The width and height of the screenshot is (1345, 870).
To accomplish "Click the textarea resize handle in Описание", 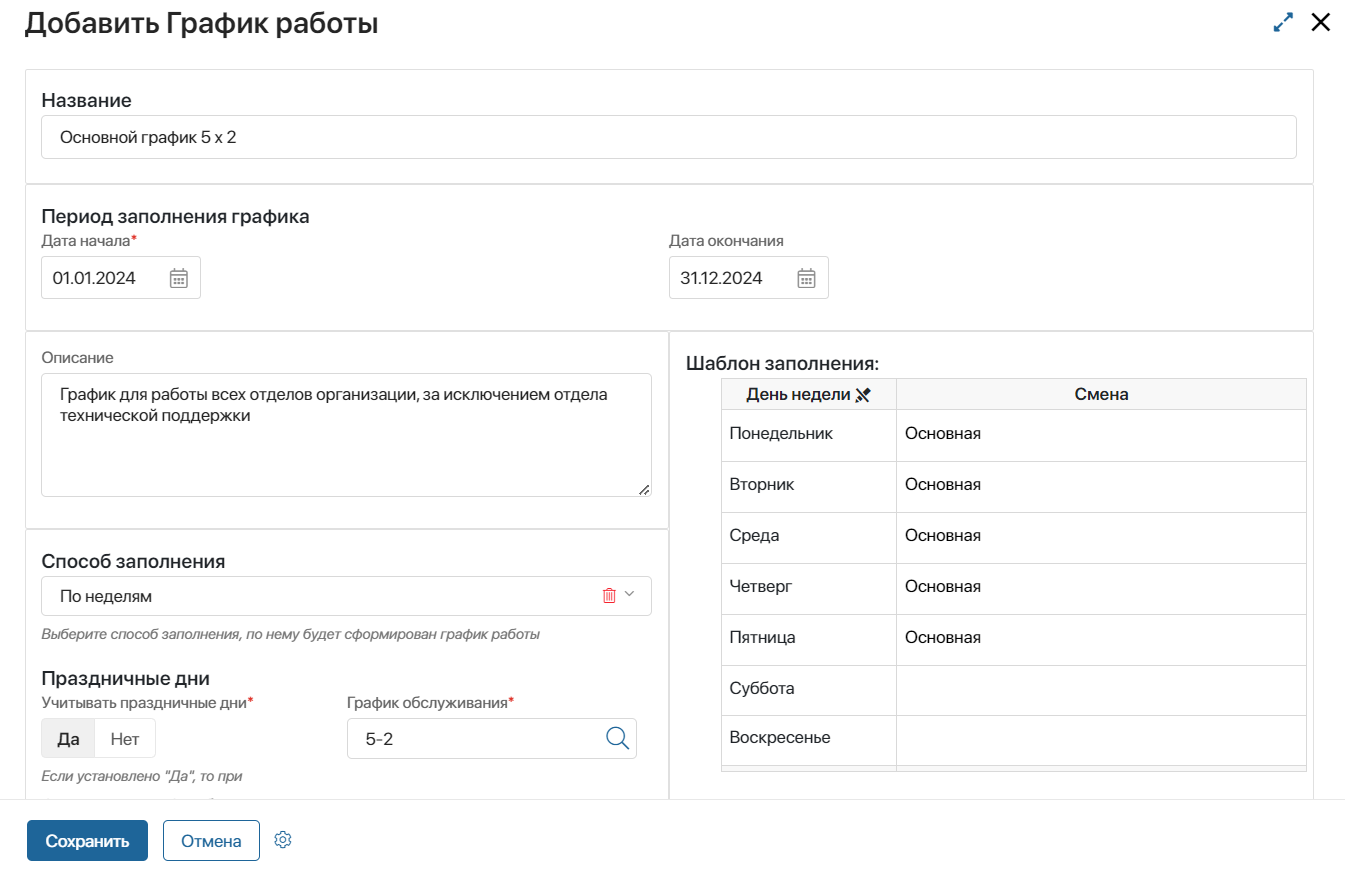I will coord(644,489).
